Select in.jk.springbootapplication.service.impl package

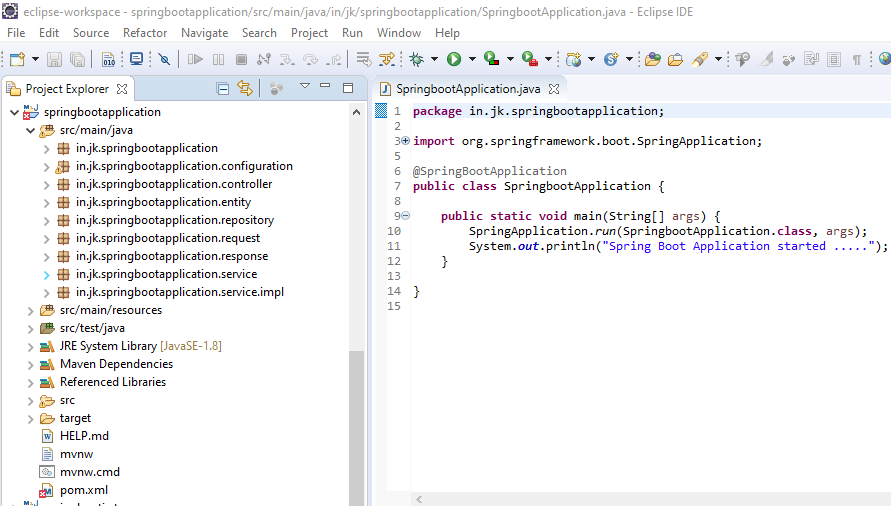pyautogui.click(x=180, y=292)
